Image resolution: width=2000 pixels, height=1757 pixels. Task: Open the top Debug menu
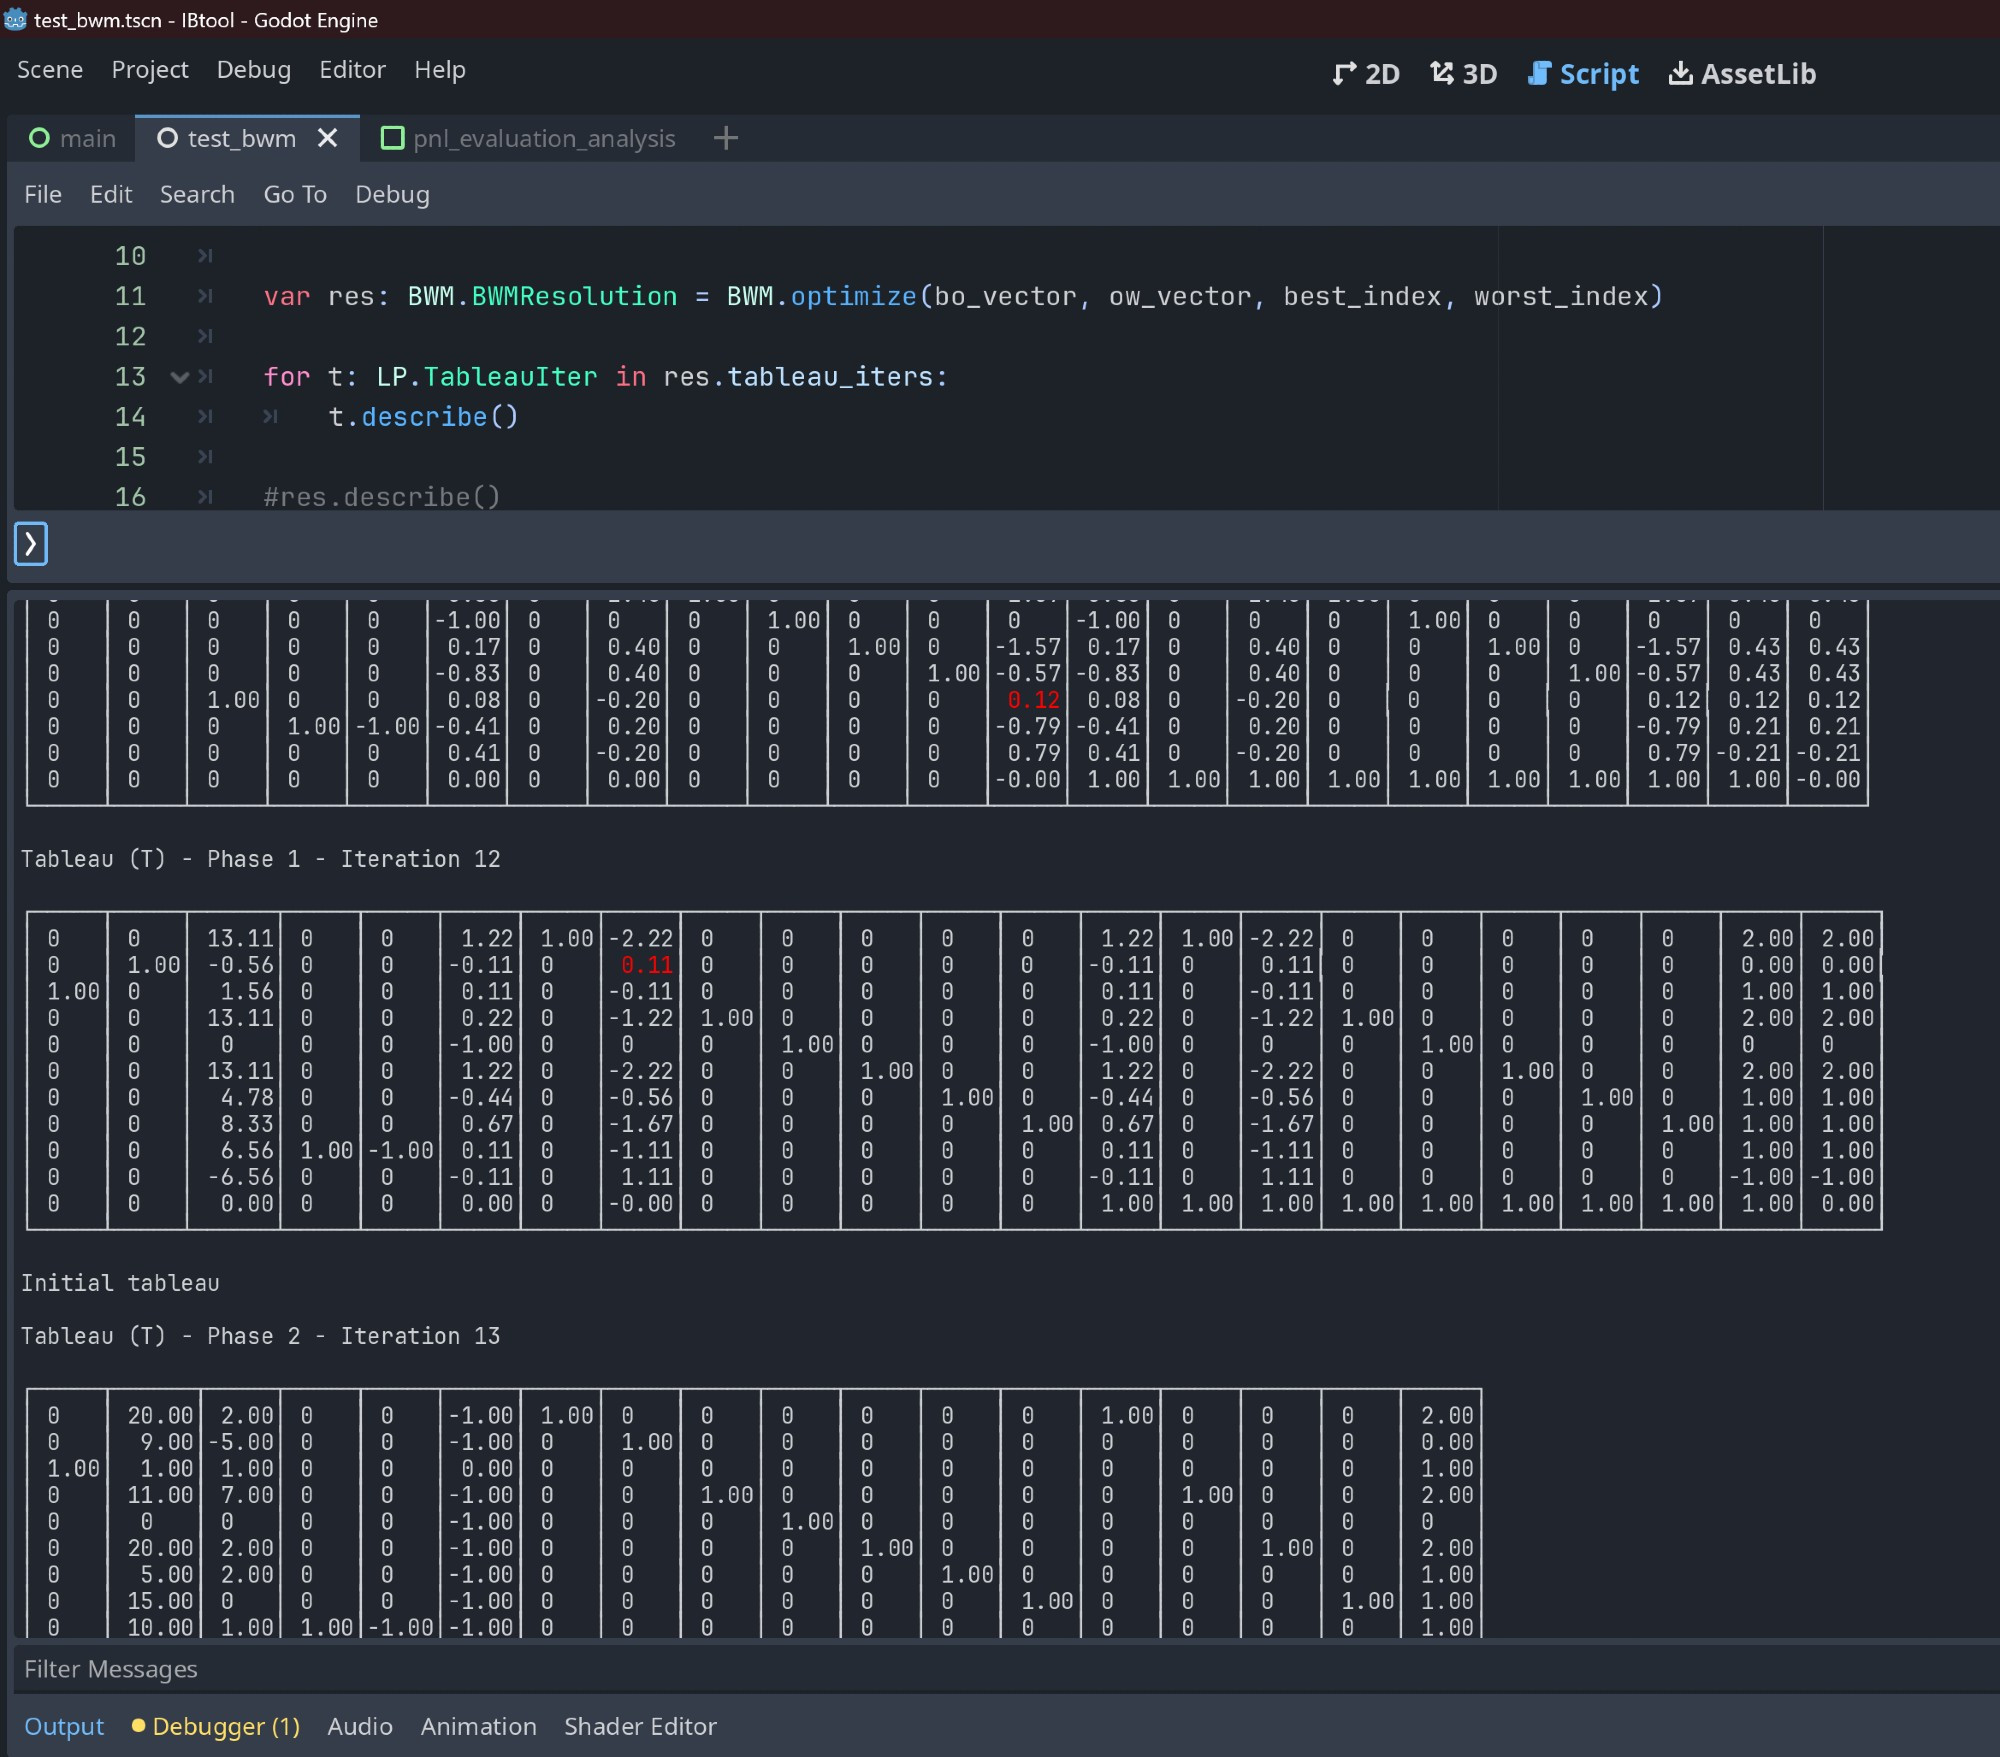254,70
